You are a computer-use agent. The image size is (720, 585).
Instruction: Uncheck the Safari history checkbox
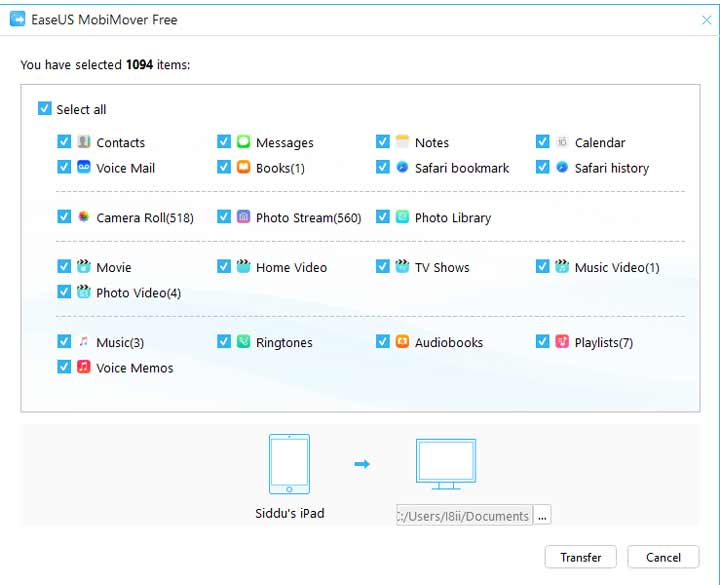click(542, 167)
